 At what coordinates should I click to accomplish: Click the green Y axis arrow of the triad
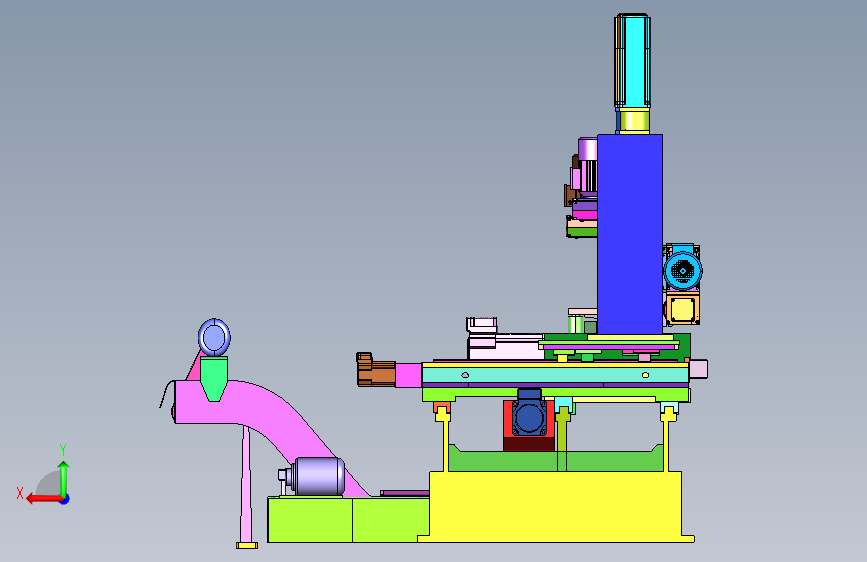64,478
